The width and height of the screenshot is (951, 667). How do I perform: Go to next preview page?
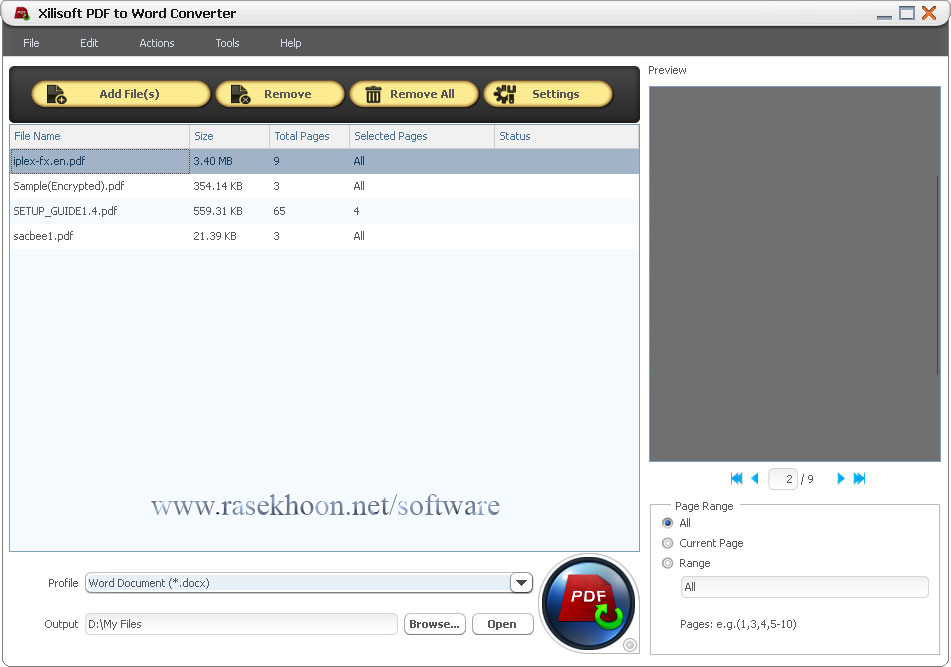coord(841,478)
